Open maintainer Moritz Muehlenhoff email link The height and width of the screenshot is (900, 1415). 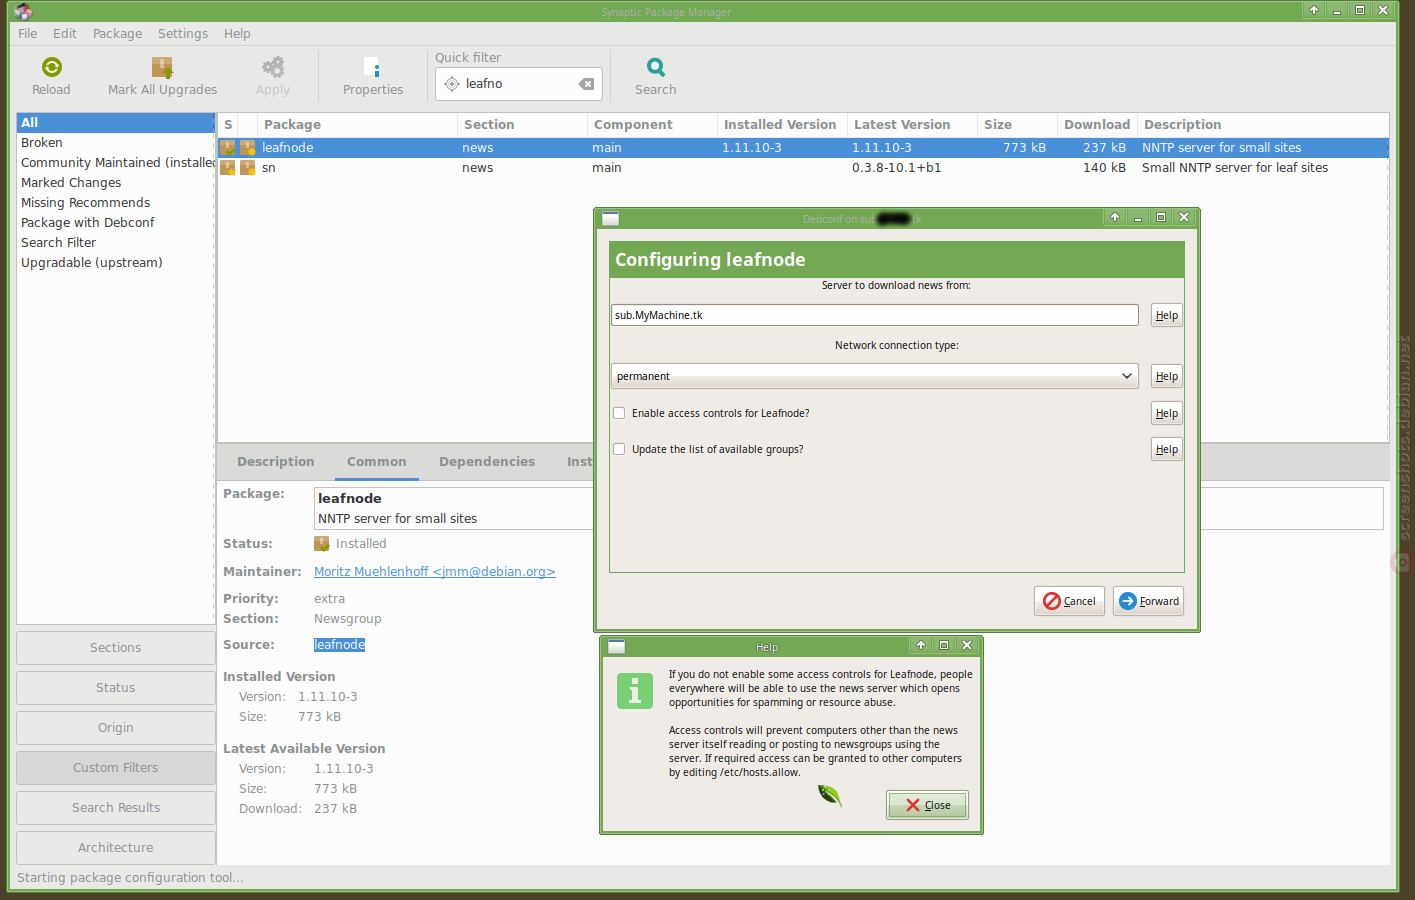(x=435, y=572)
